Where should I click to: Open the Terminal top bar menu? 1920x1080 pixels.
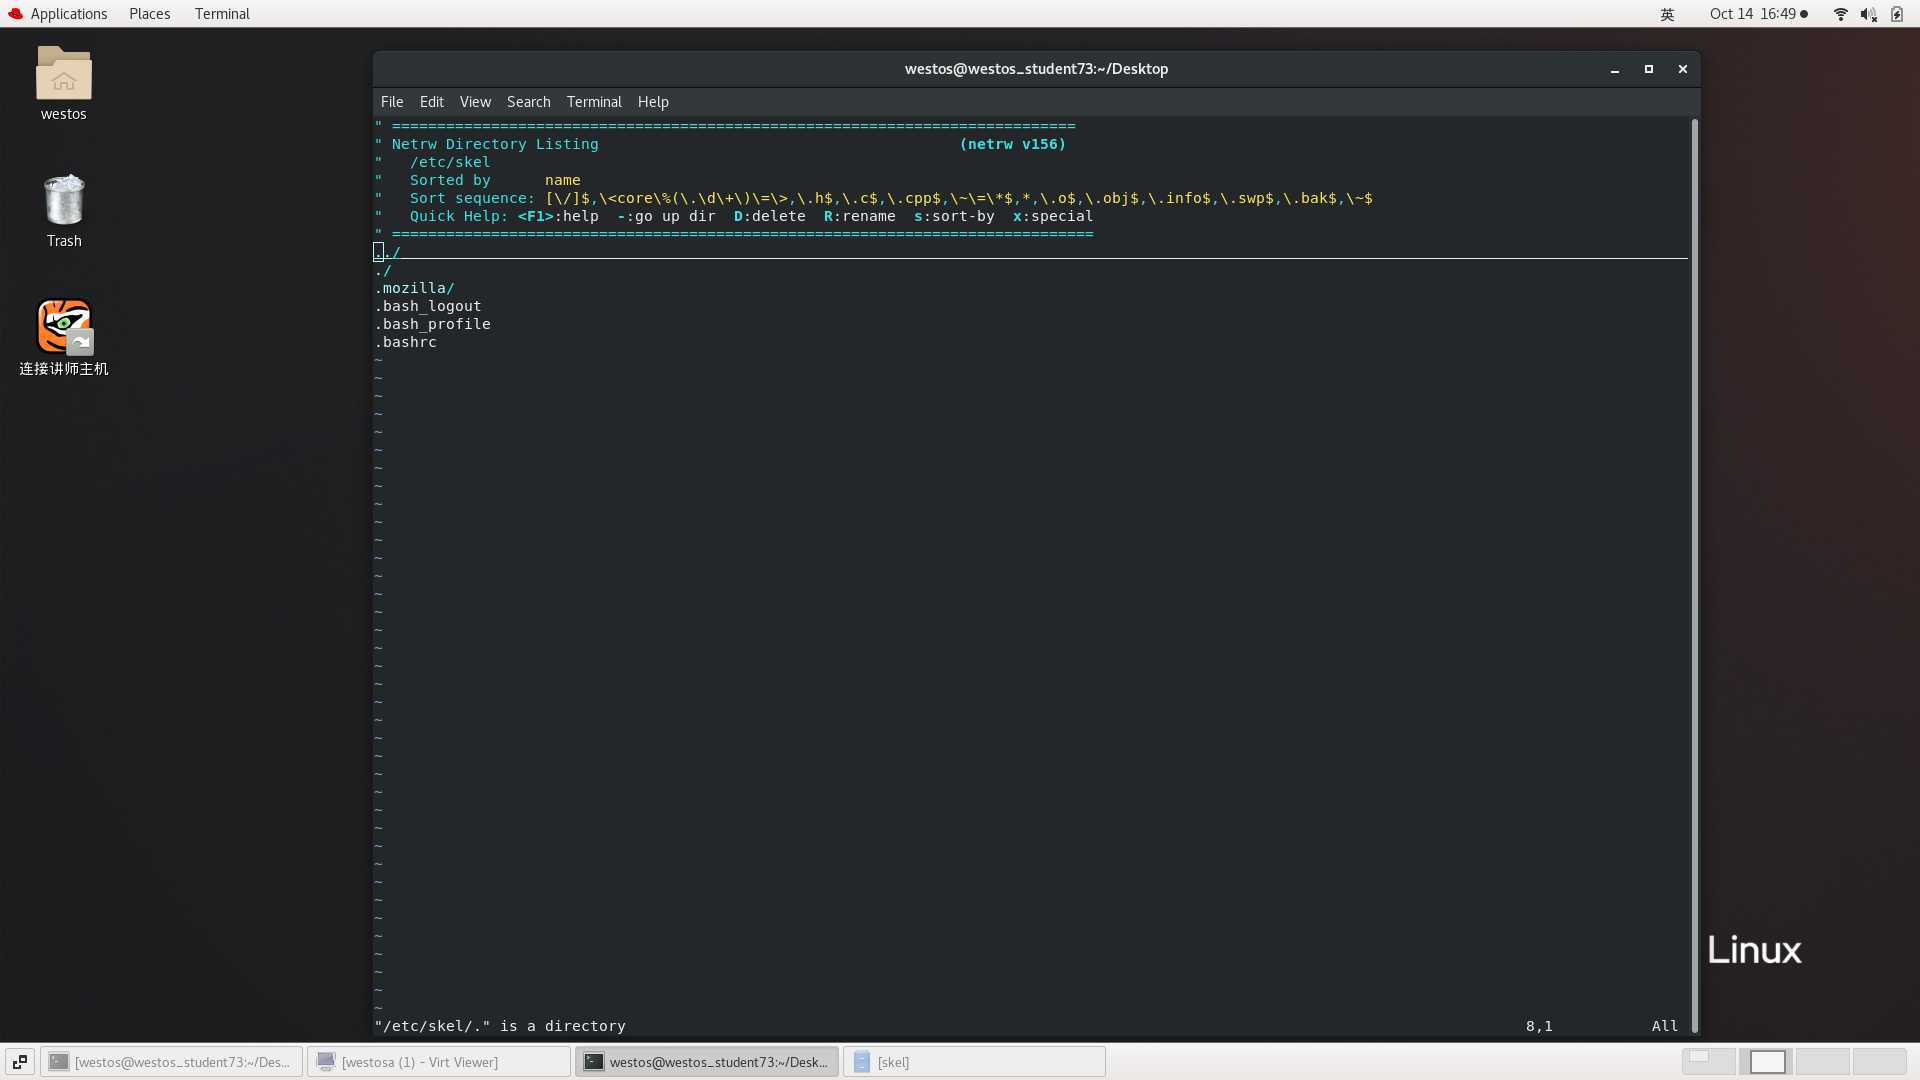pos(222,14)
